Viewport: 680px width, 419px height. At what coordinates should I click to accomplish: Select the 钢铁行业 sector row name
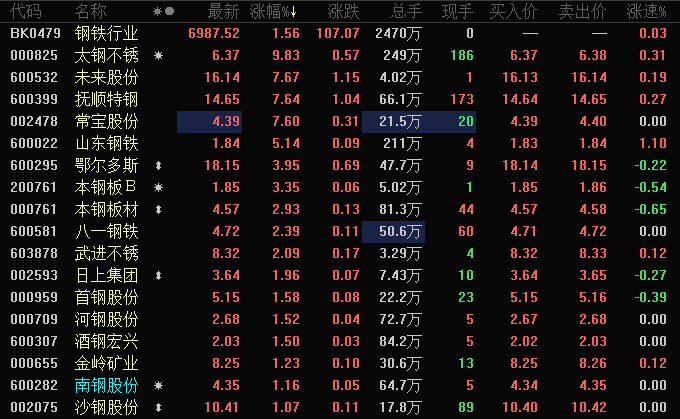[106, 33]
